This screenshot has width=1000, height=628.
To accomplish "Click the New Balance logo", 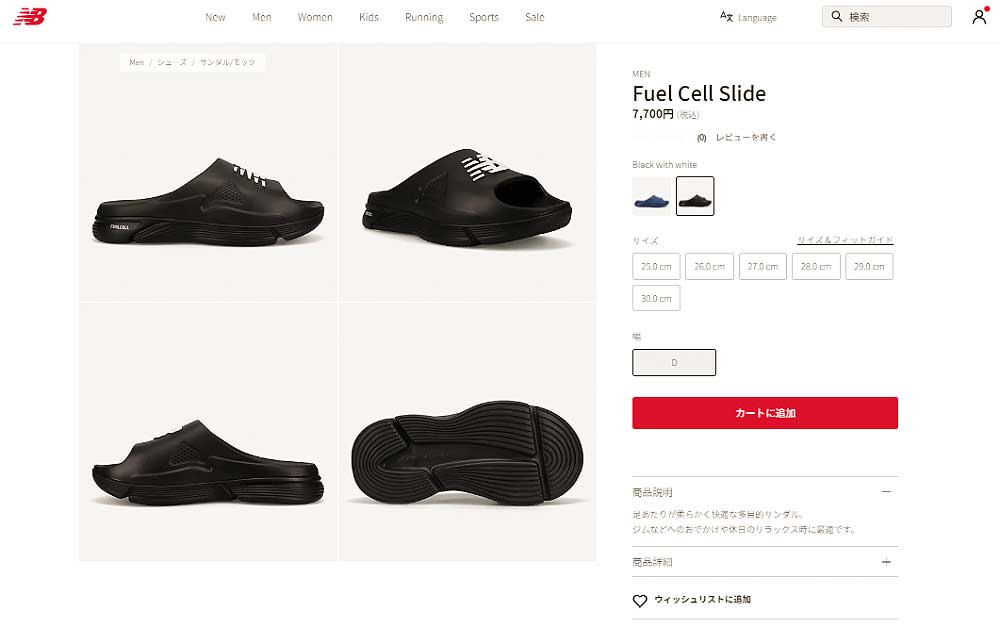I will [x=30, y=17].
